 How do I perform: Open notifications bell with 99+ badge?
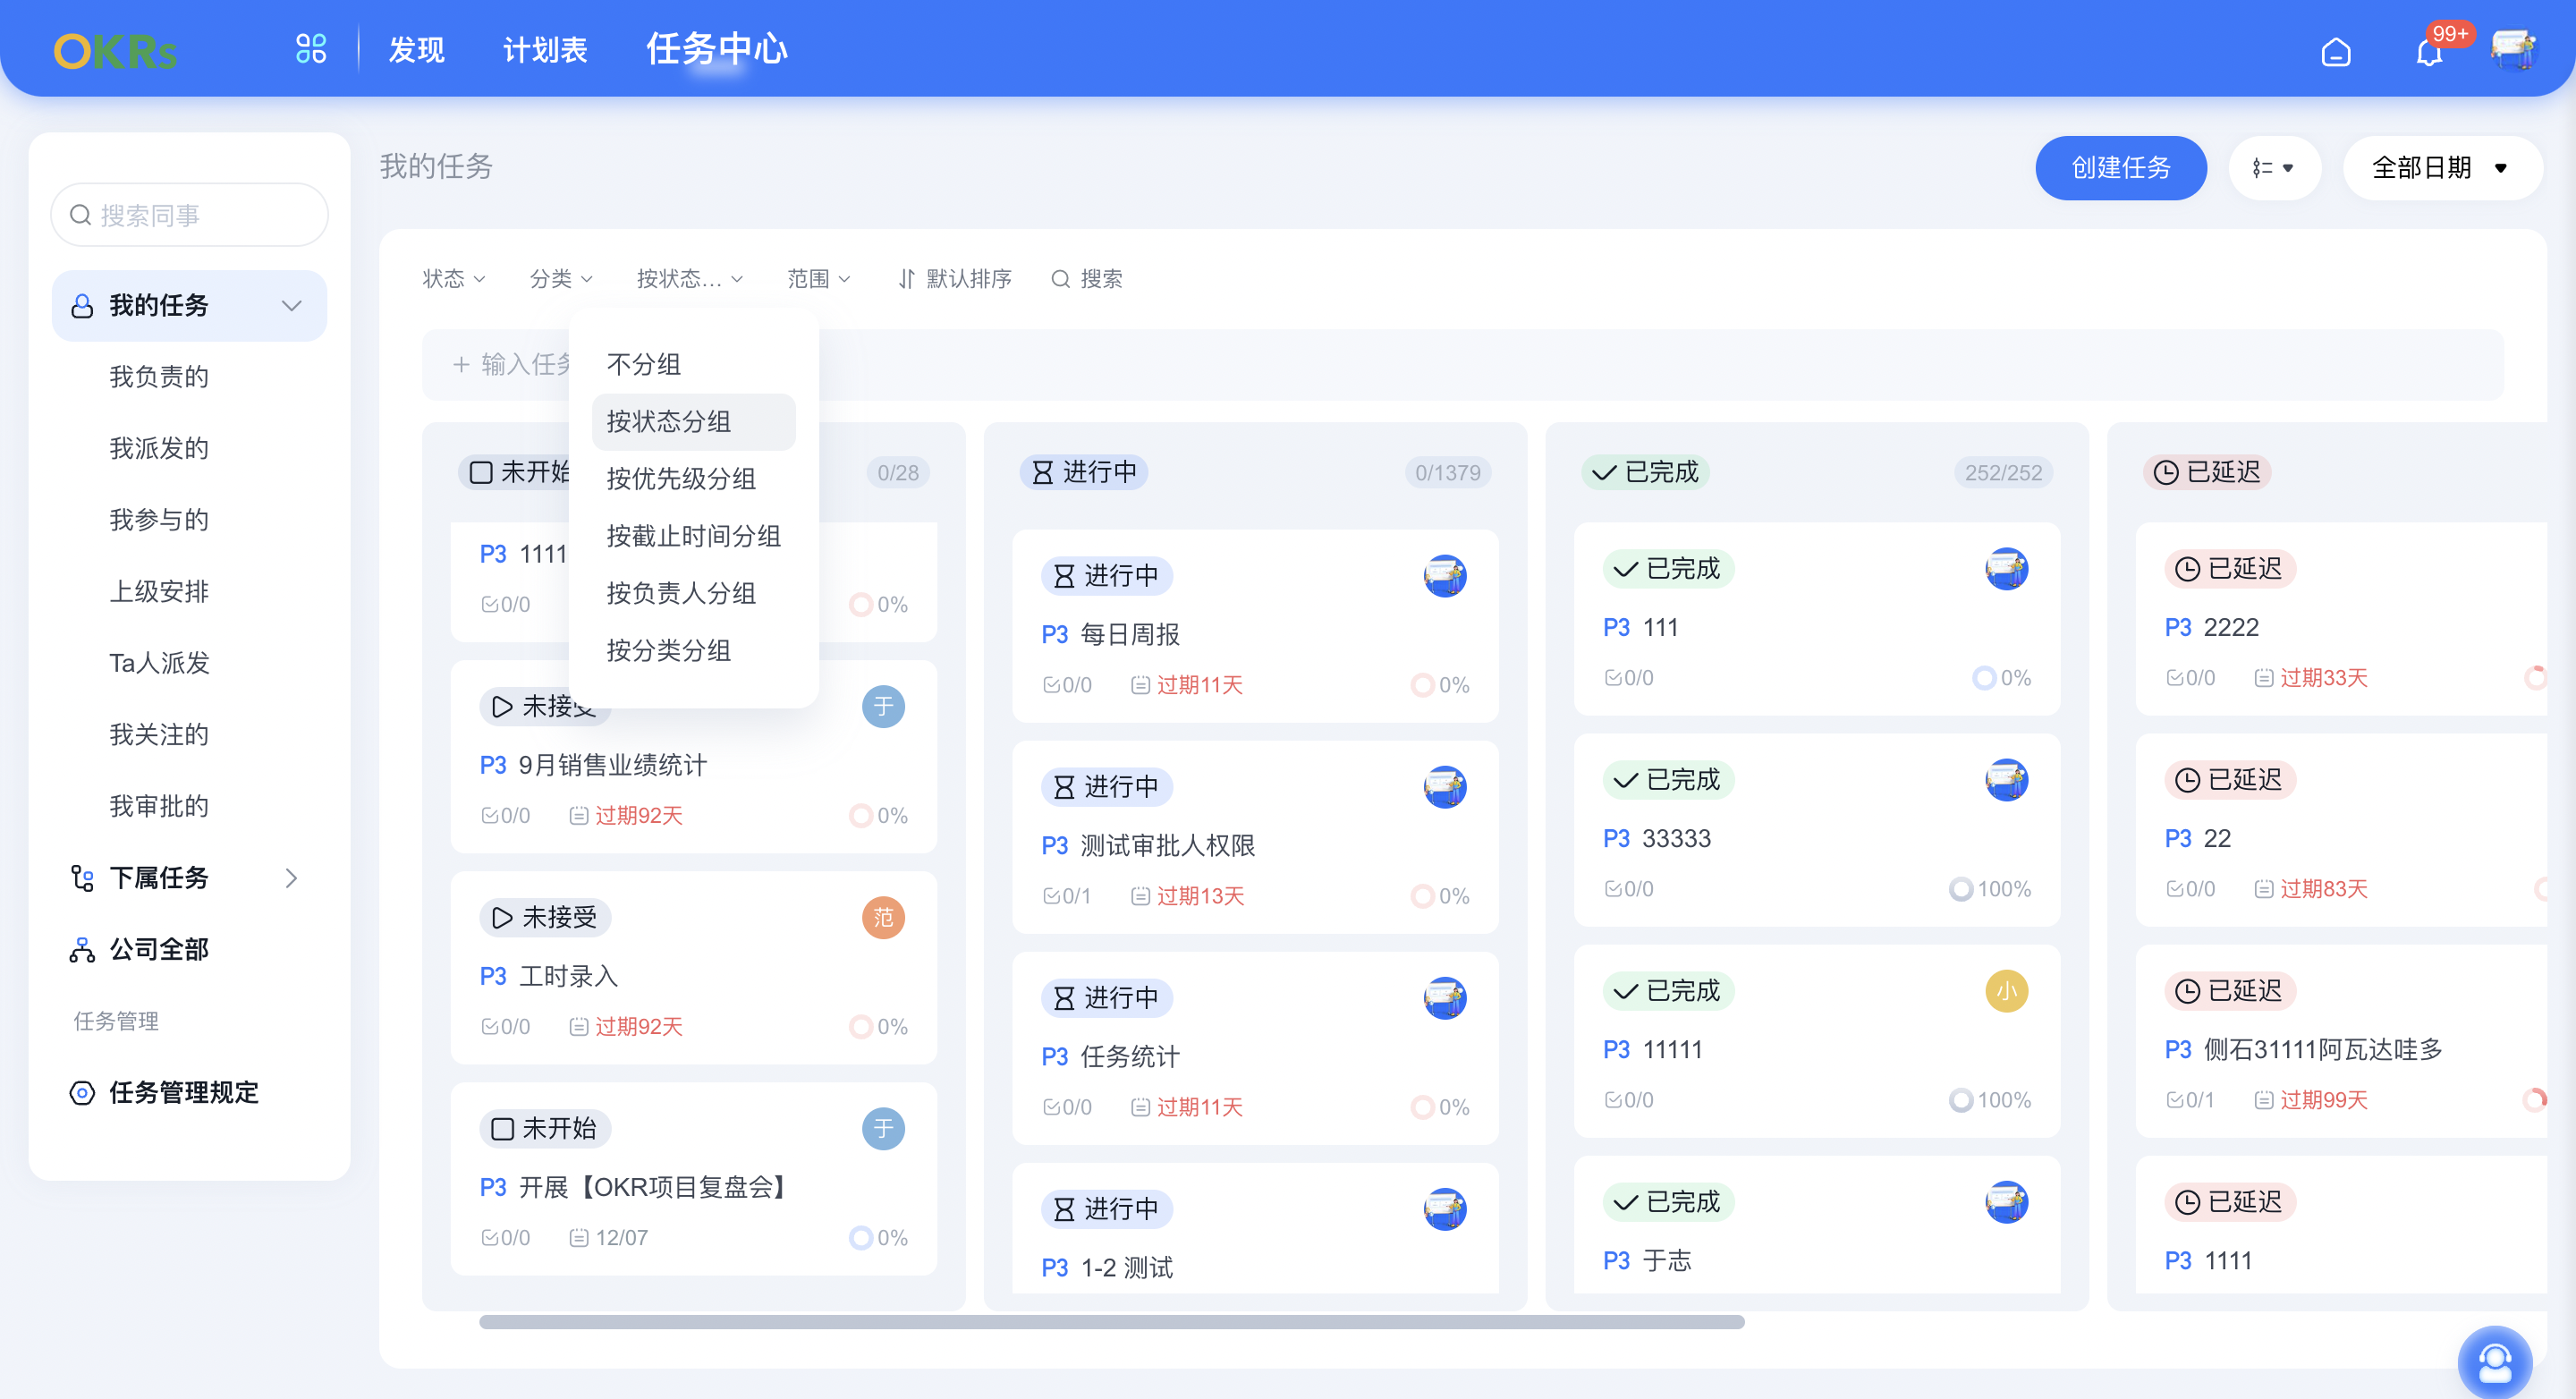pos(2429,50)
